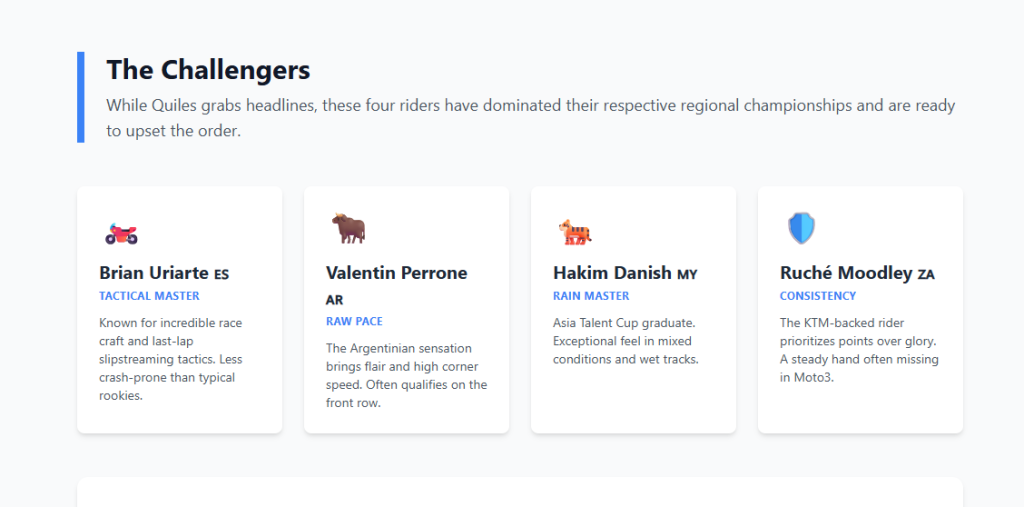Click the Hakim Danish rider name
The height and width of the screenshot is (507, 1024).
point(612,273)
